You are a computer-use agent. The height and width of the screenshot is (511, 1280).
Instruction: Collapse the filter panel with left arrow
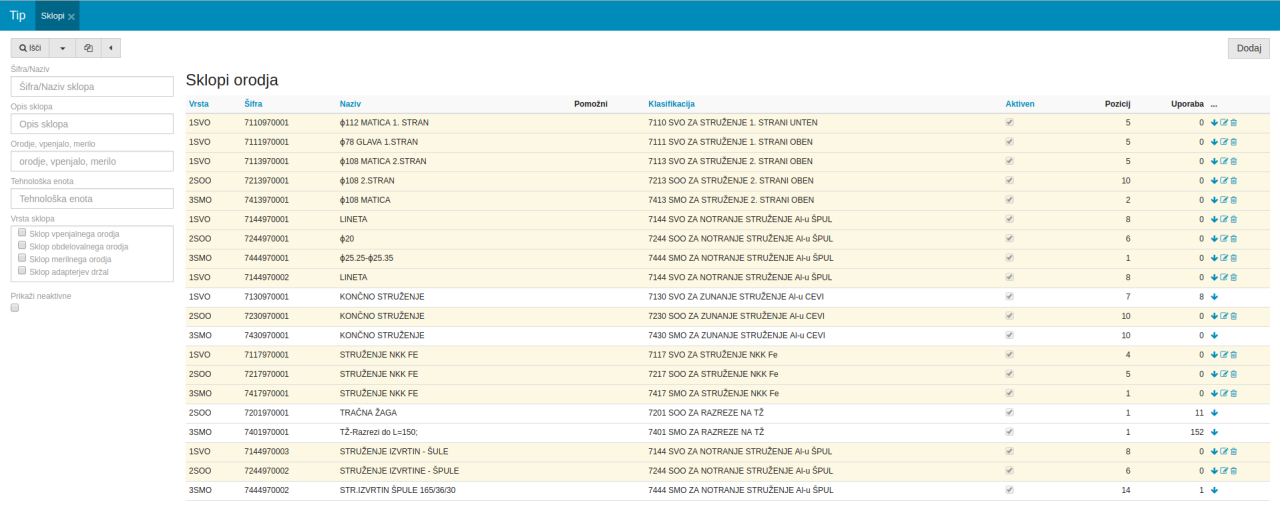(x=110, y=47)
